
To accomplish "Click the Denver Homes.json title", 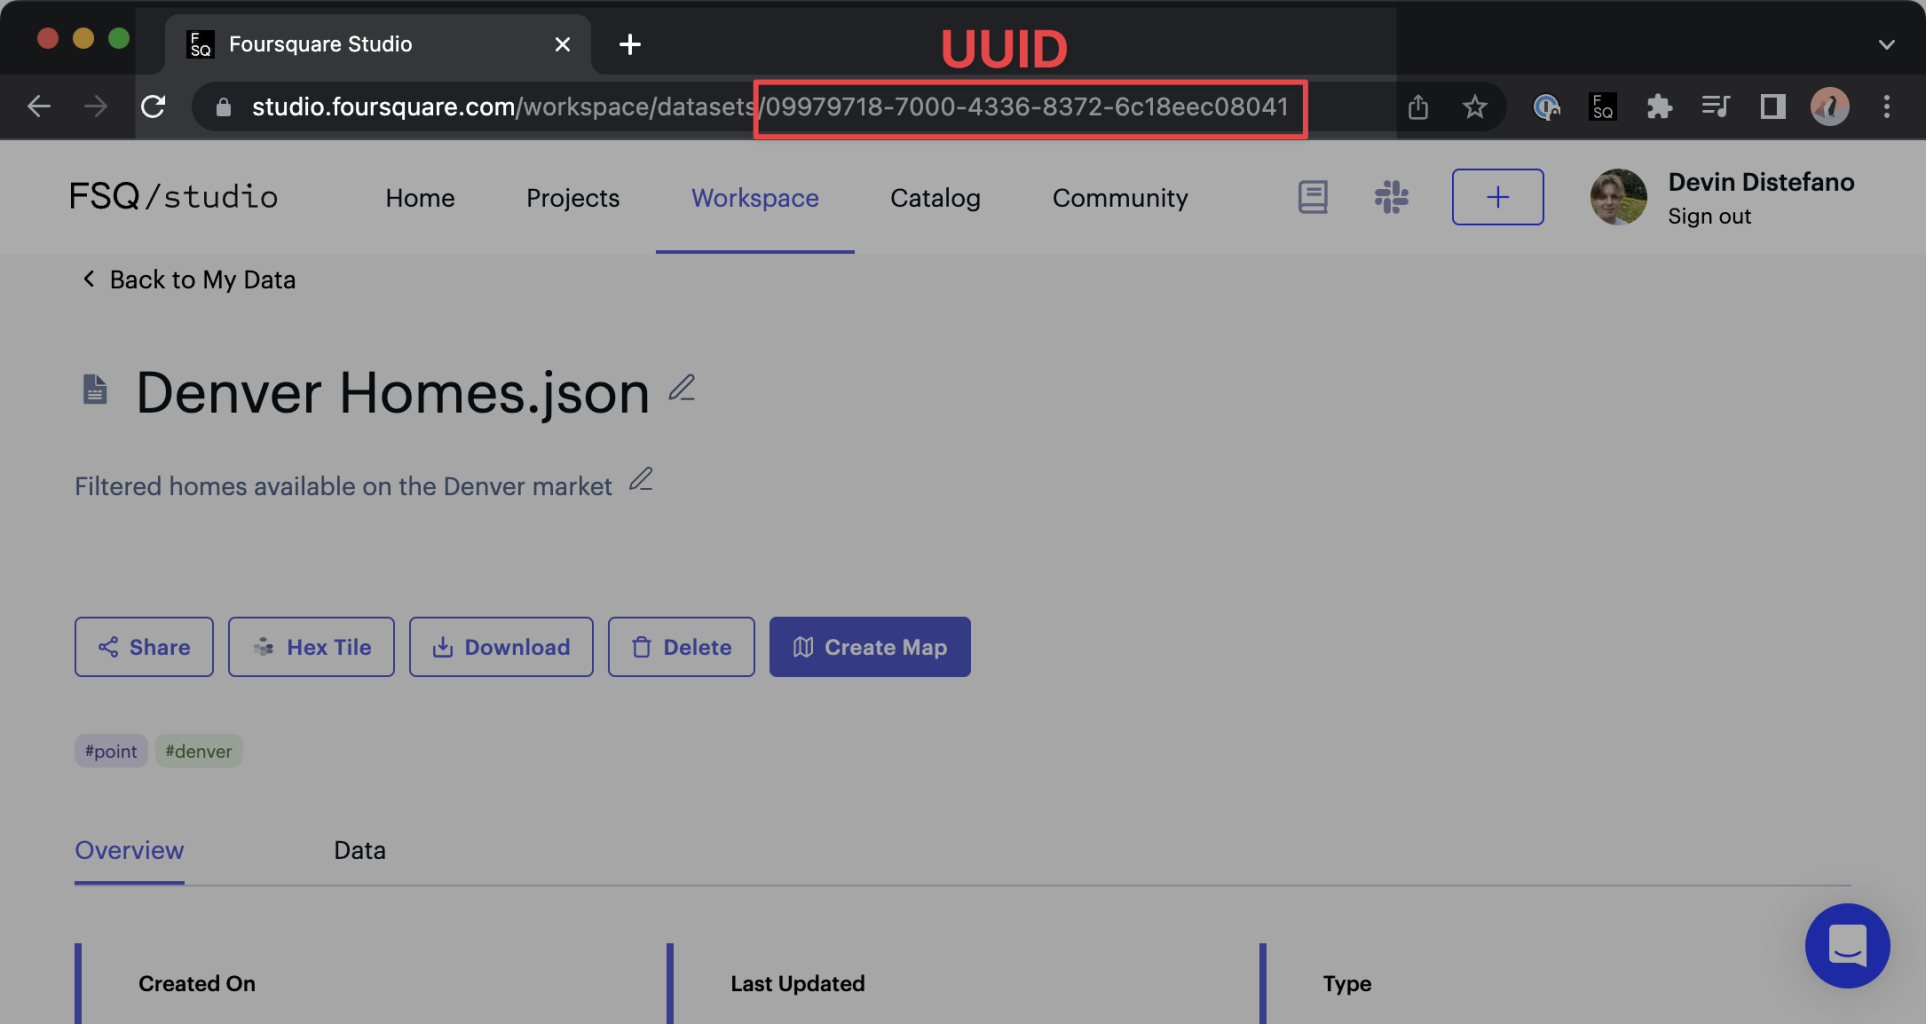I will click(x=392, y=392).
